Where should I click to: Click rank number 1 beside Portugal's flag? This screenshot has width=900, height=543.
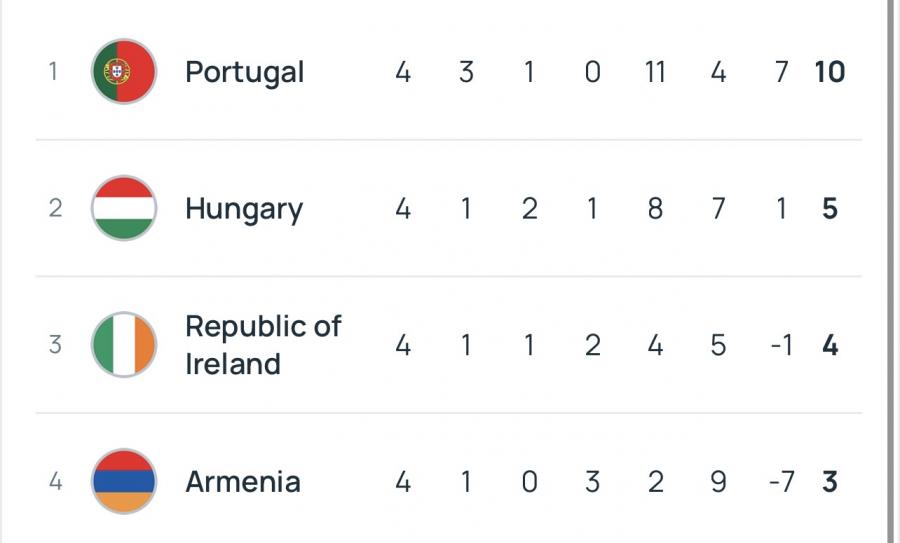coord(54,72)
